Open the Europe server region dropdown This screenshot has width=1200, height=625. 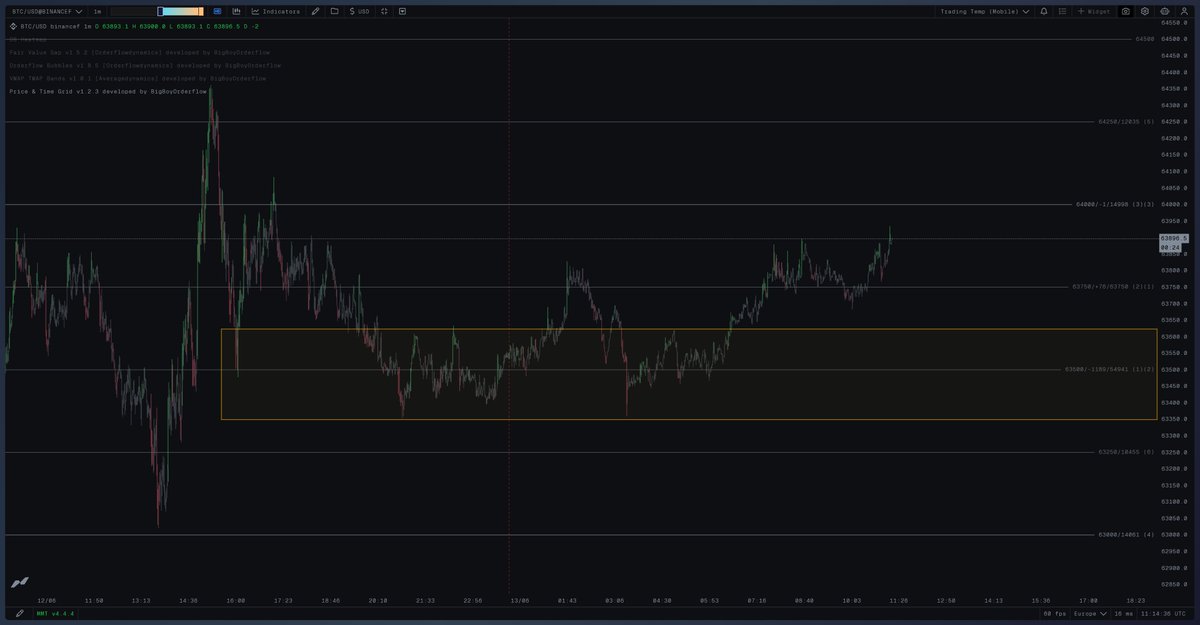click(x=1090, y=613)
